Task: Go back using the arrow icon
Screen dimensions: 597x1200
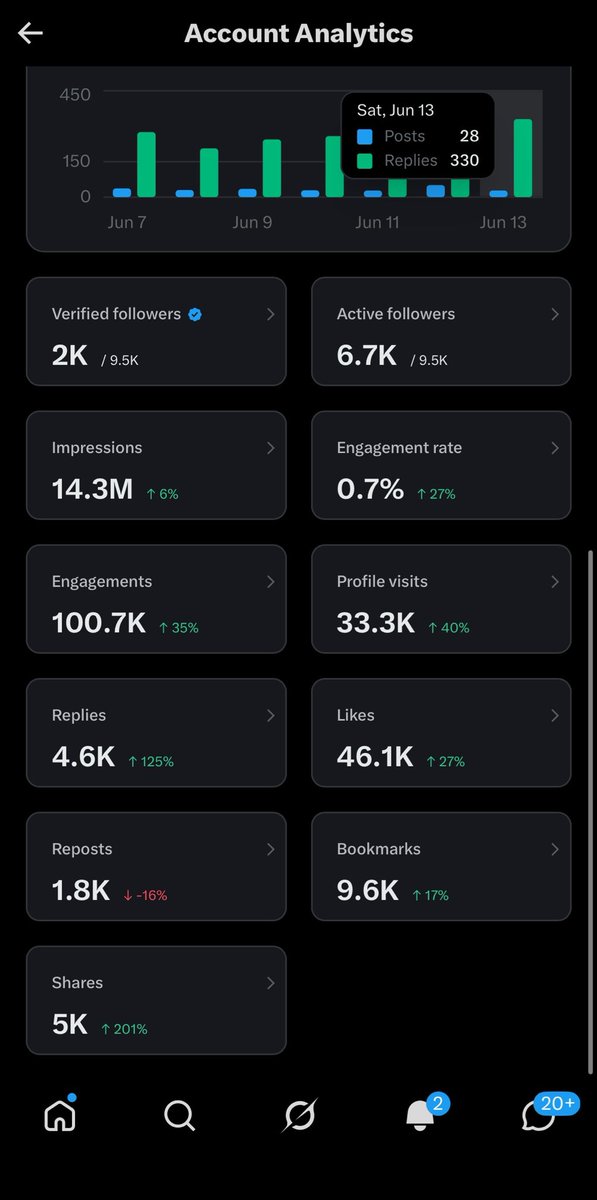Action: click(x=30, y=33)
